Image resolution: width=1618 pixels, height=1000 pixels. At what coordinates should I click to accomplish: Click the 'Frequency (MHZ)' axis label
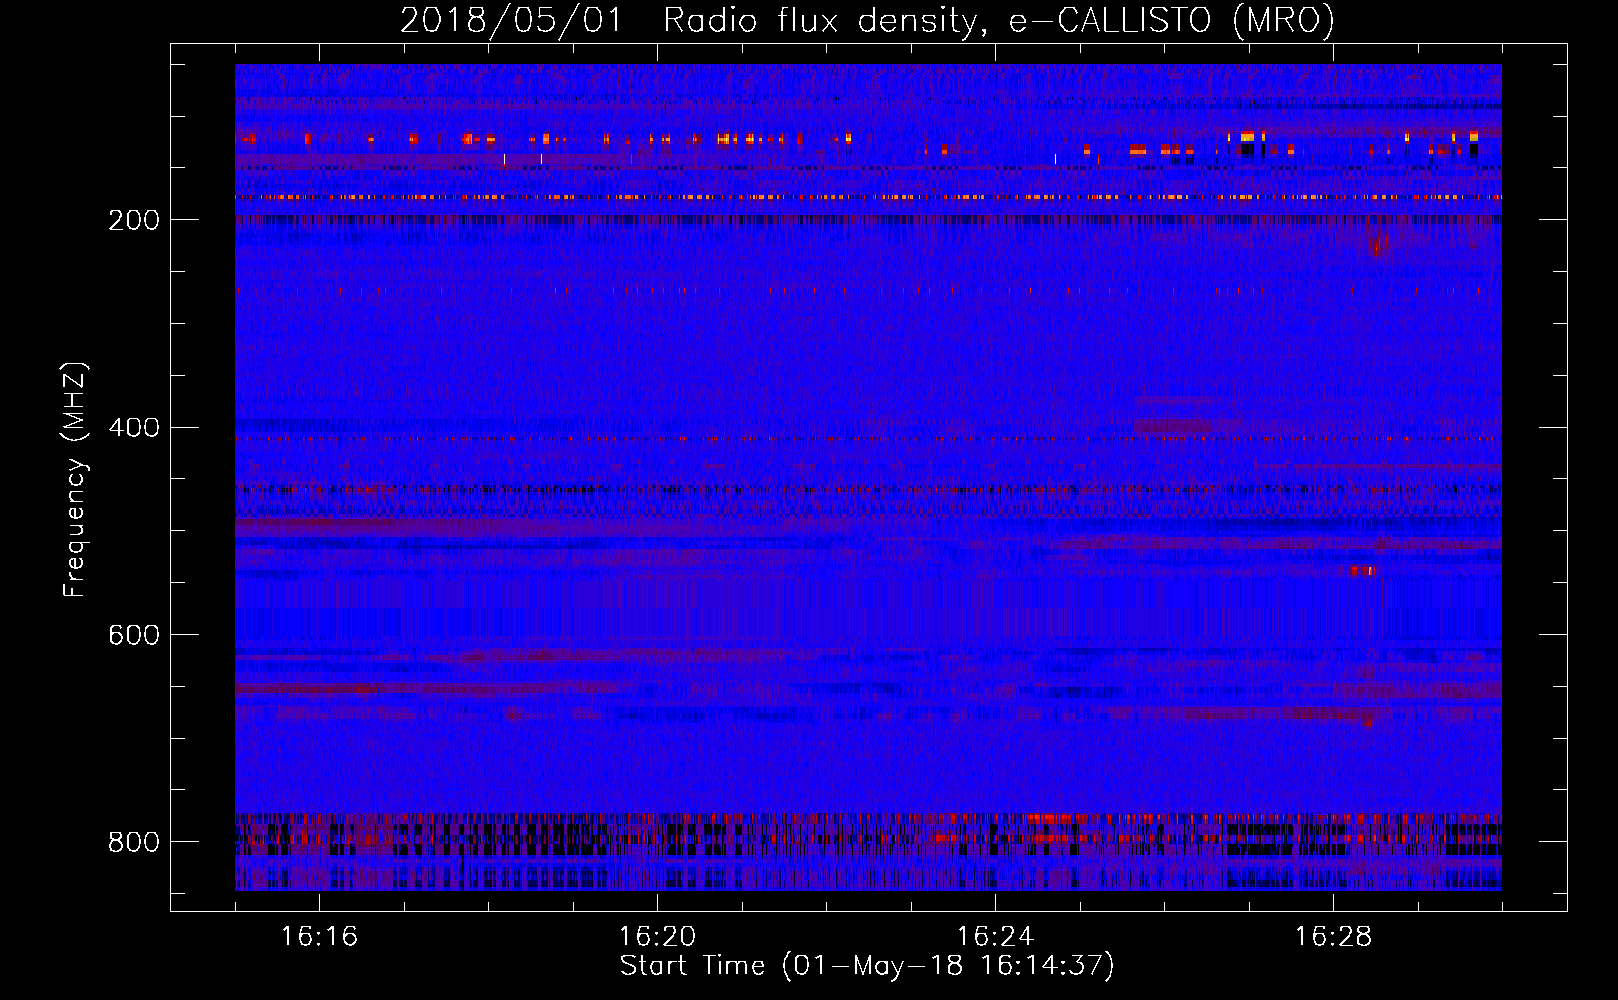tap(75, 479)
